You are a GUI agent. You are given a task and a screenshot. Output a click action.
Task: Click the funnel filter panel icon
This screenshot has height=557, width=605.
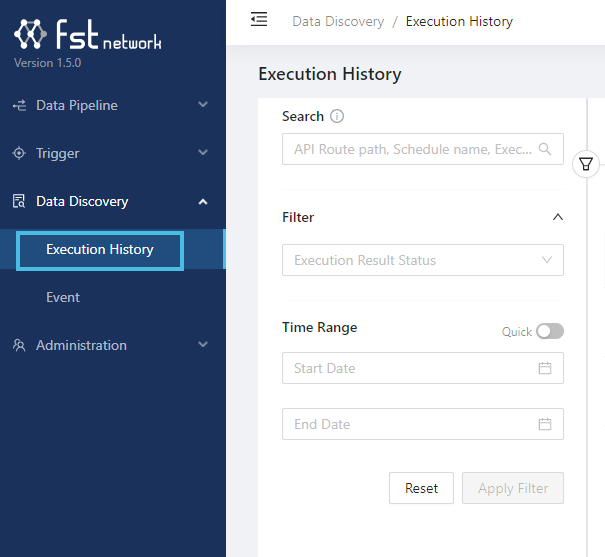[x=587, y=165]
